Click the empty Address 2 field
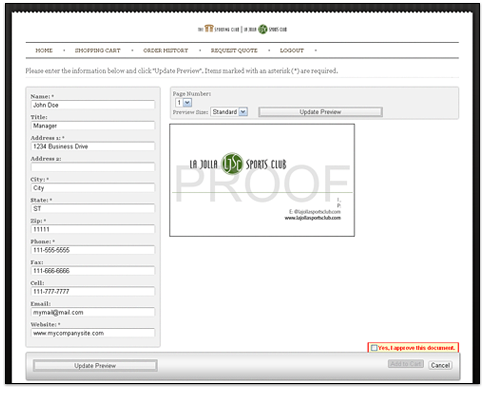485x394 pixels. point(93,167)
